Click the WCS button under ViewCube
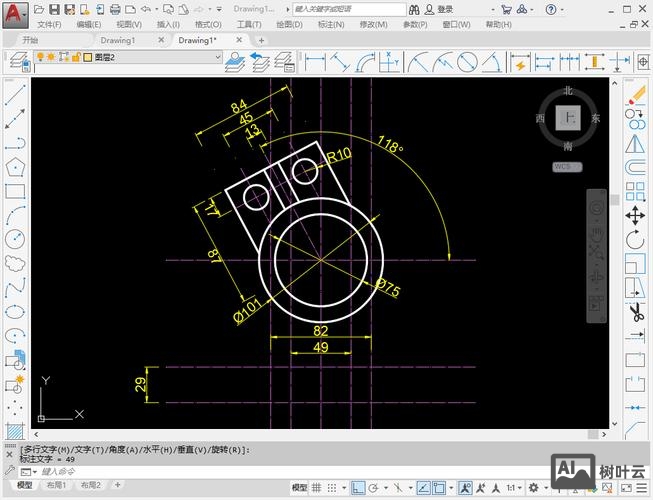Image resolution: width=653 pixels, height=500 pixels. pyautogui.click(x=567, y=166)
